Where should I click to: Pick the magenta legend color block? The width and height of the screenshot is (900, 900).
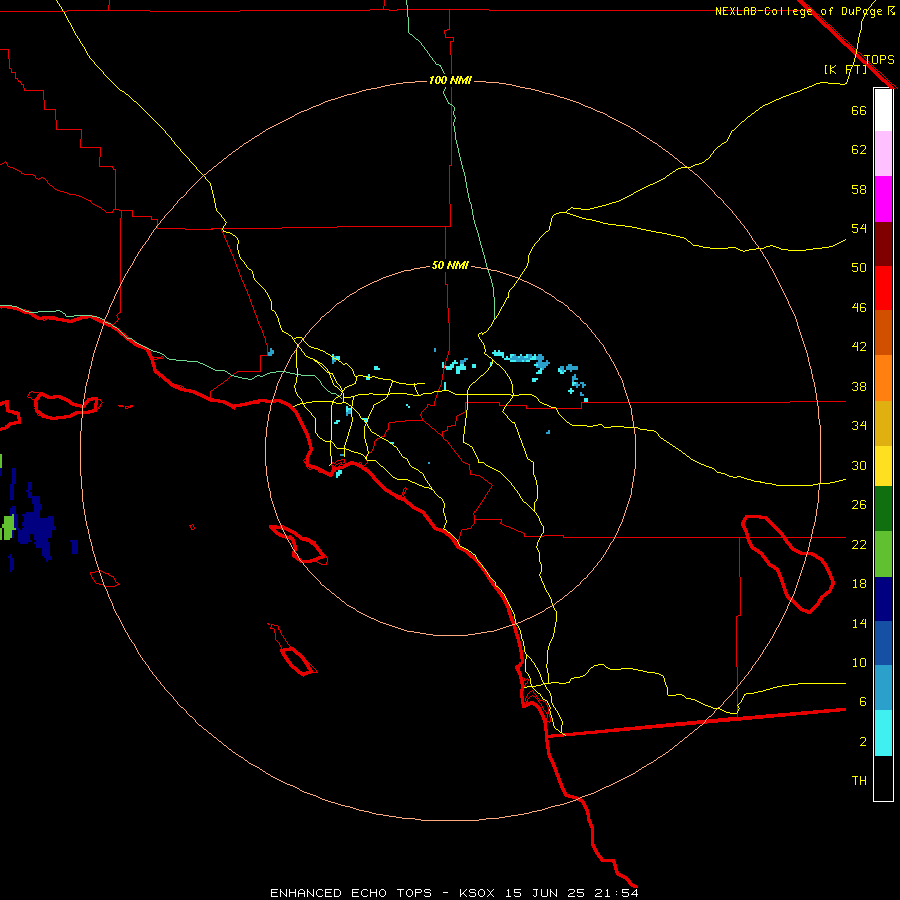click(x=883, y=199)
